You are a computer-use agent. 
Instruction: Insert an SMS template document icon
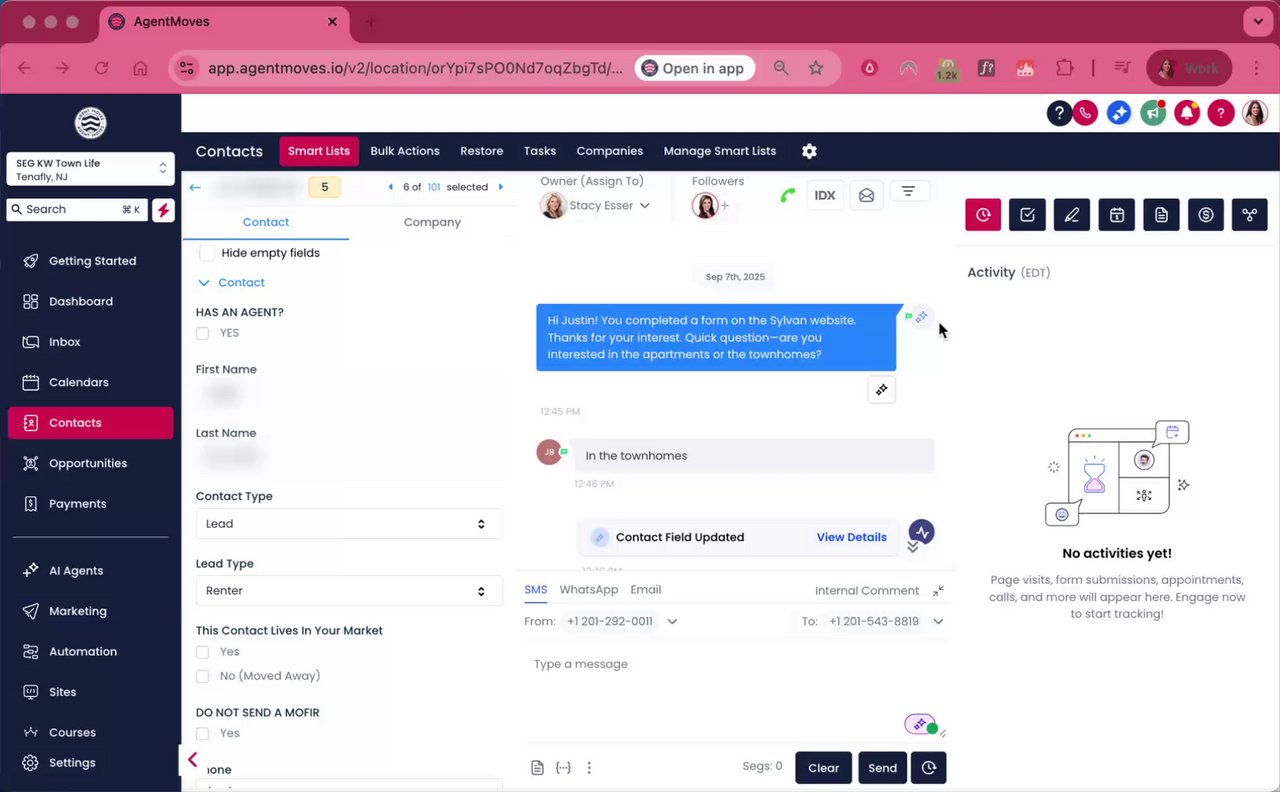pyautogui.click(x=537, y=768)
